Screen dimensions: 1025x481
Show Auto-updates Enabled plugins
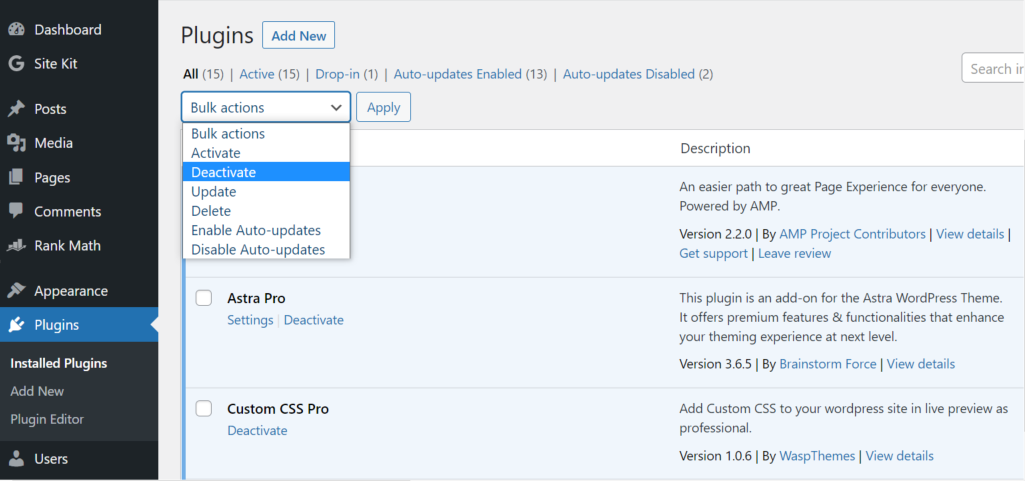[458, 75]
